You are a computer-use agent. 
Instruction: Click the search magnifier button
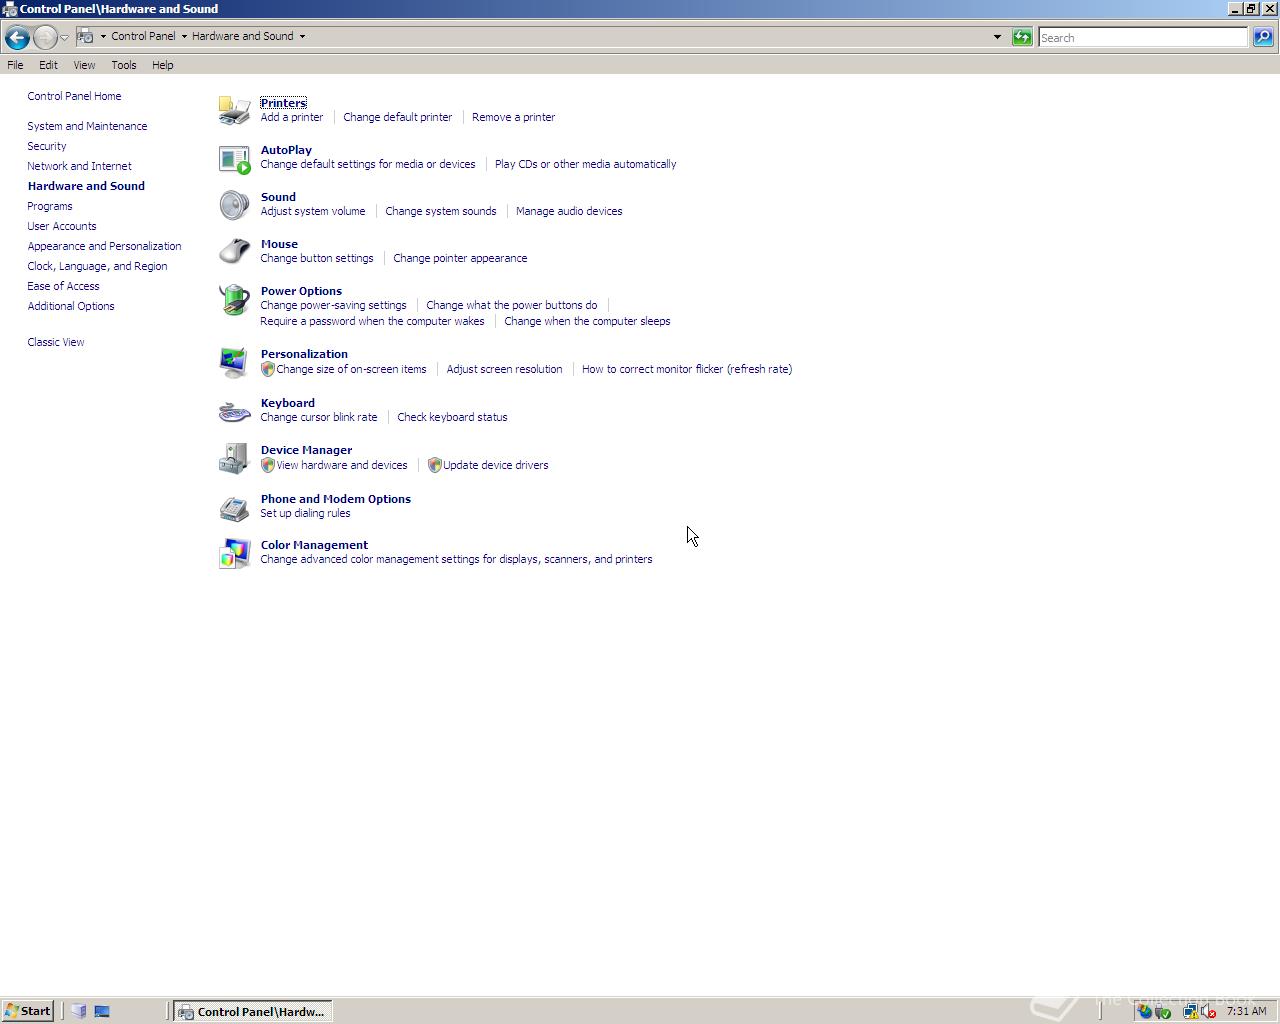coord(1263,37)
